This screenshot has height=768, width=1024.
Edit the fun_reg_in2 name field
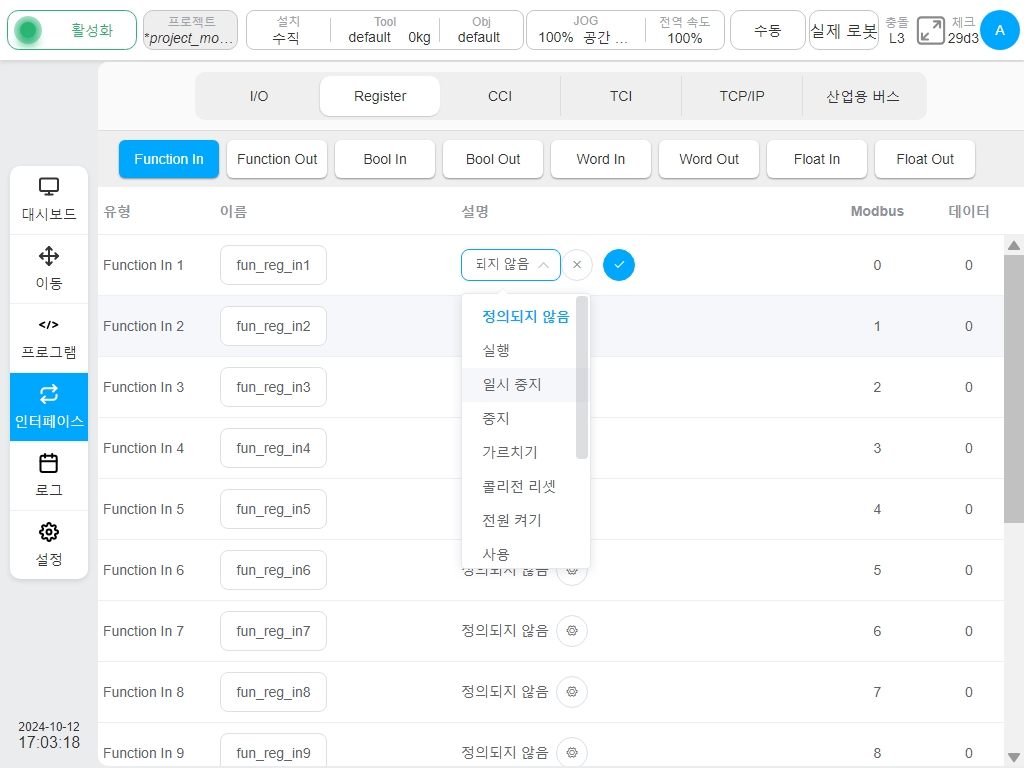[273, 326]
